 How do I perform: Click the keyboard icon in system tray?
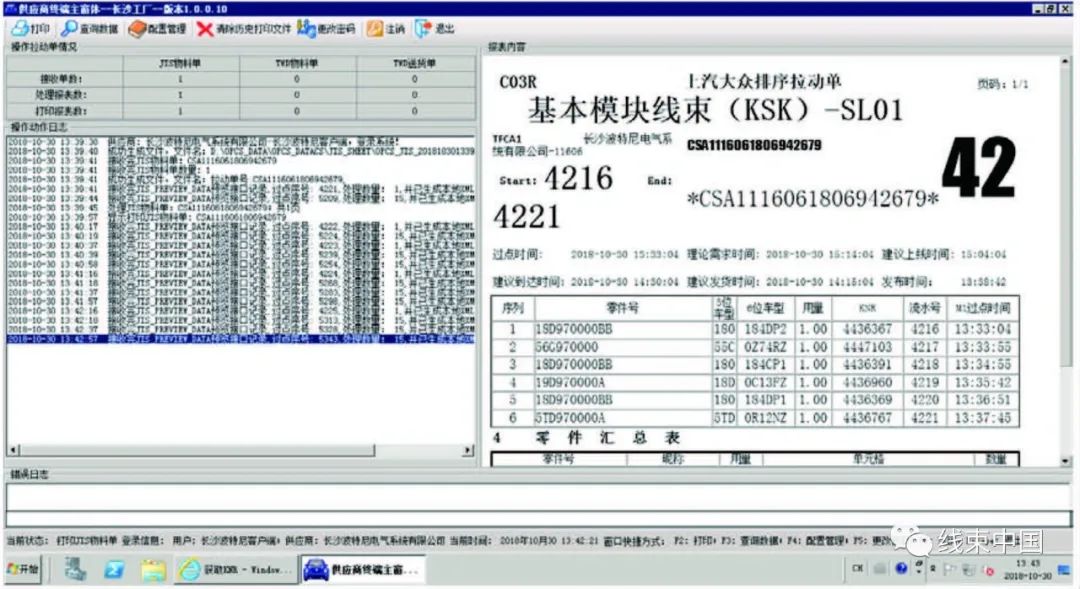click(x=880, y=569)
